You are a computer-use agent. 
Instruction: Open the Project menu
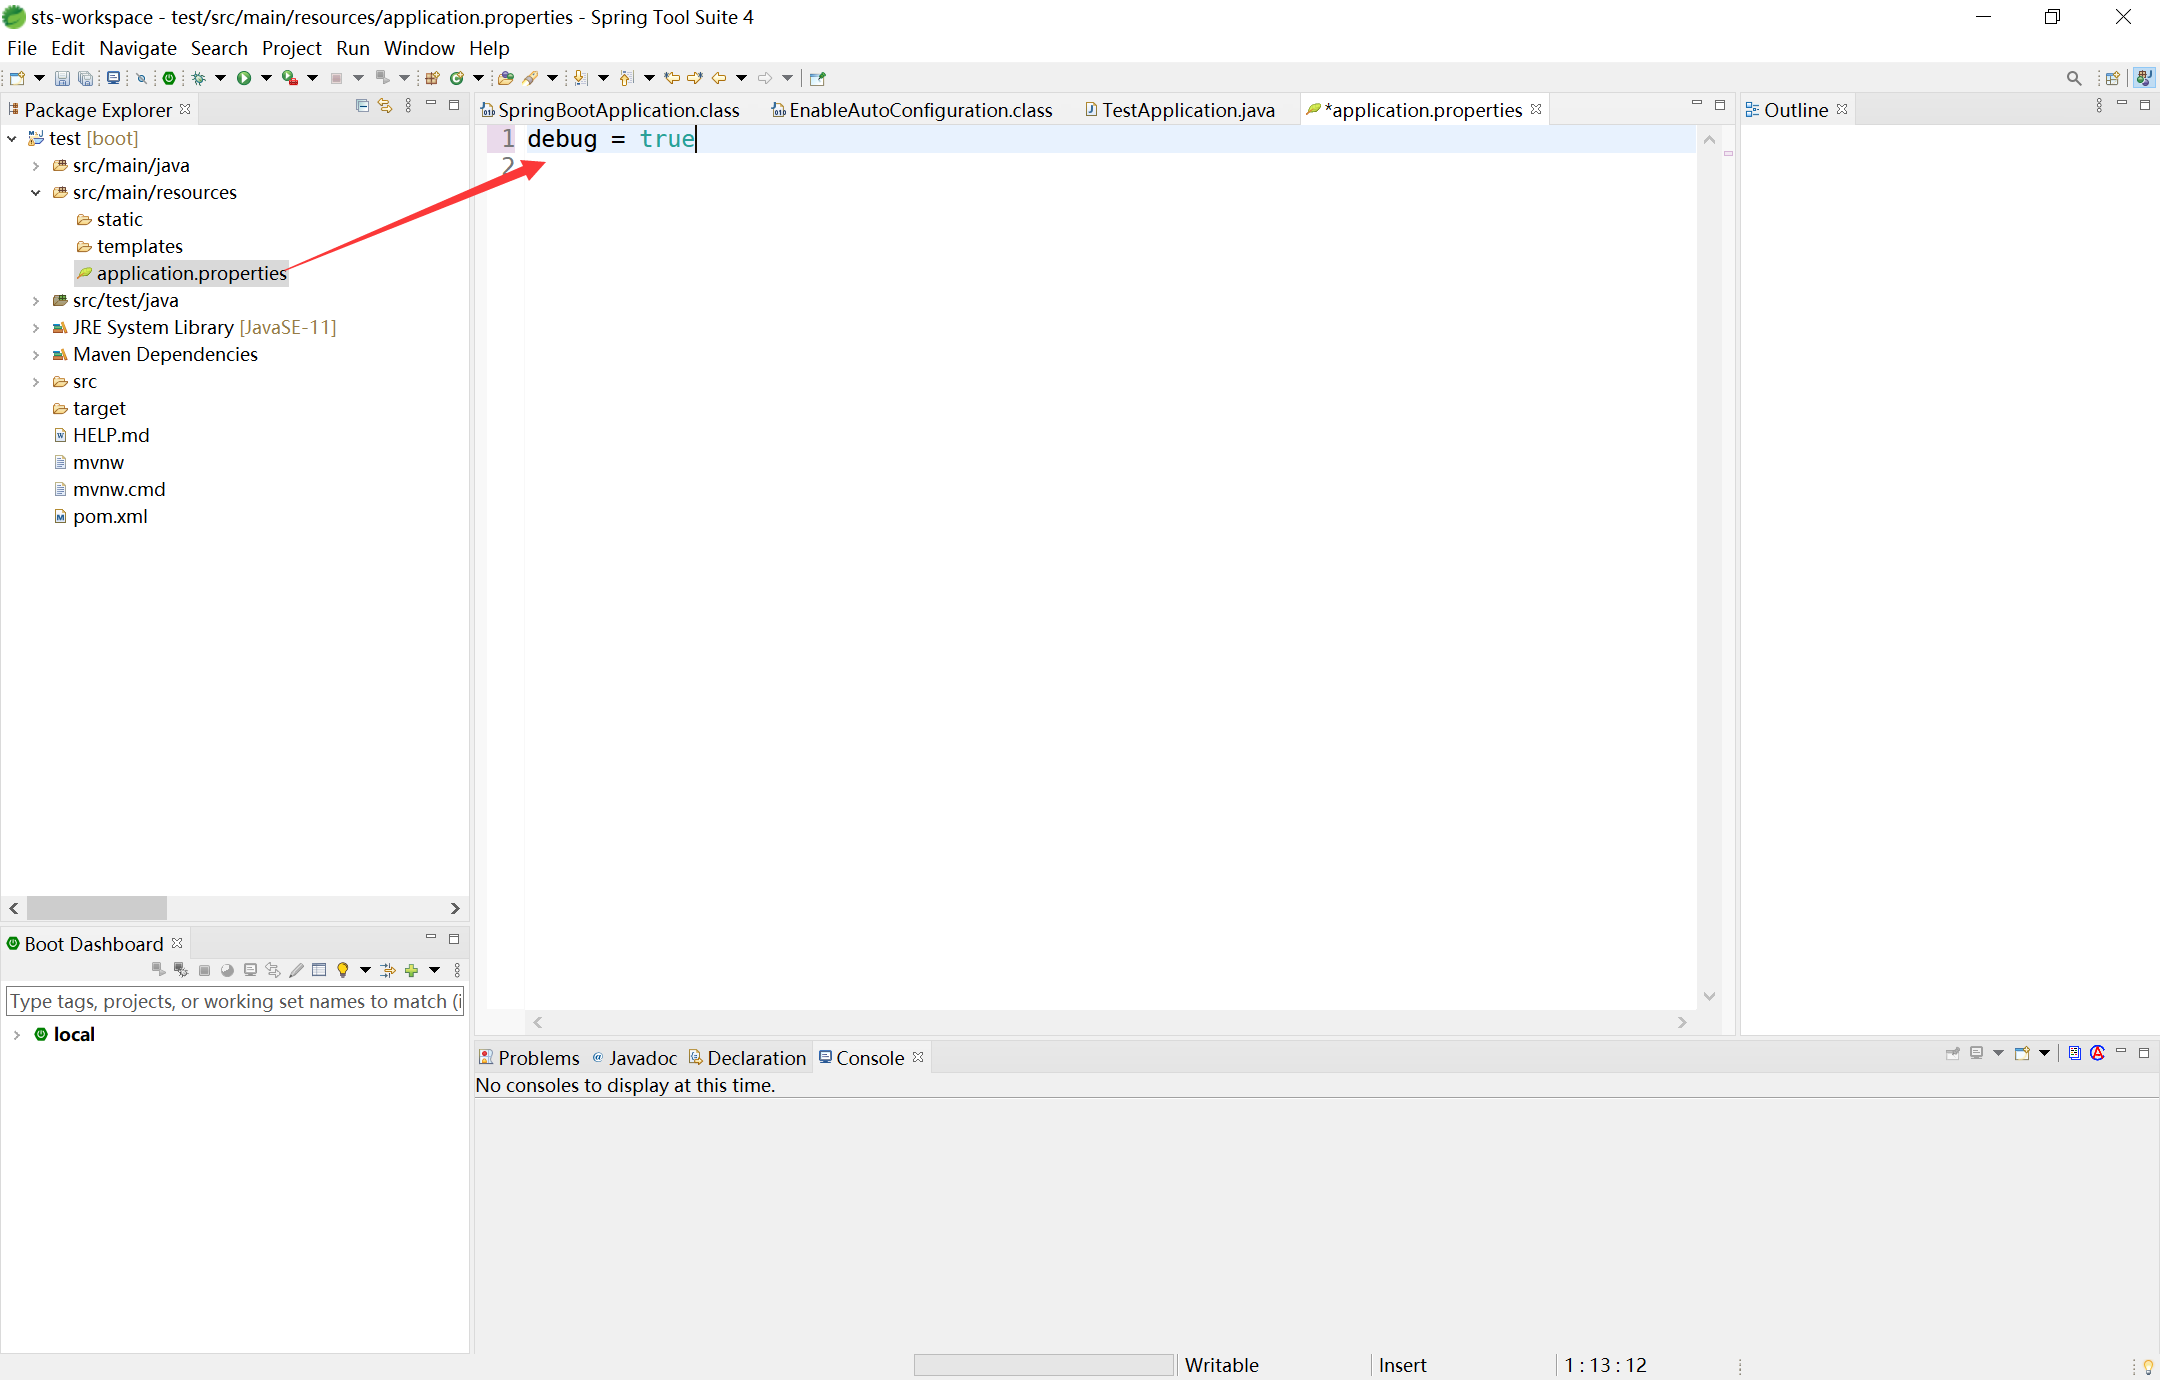pyautogui.click(x=291, y=48)
